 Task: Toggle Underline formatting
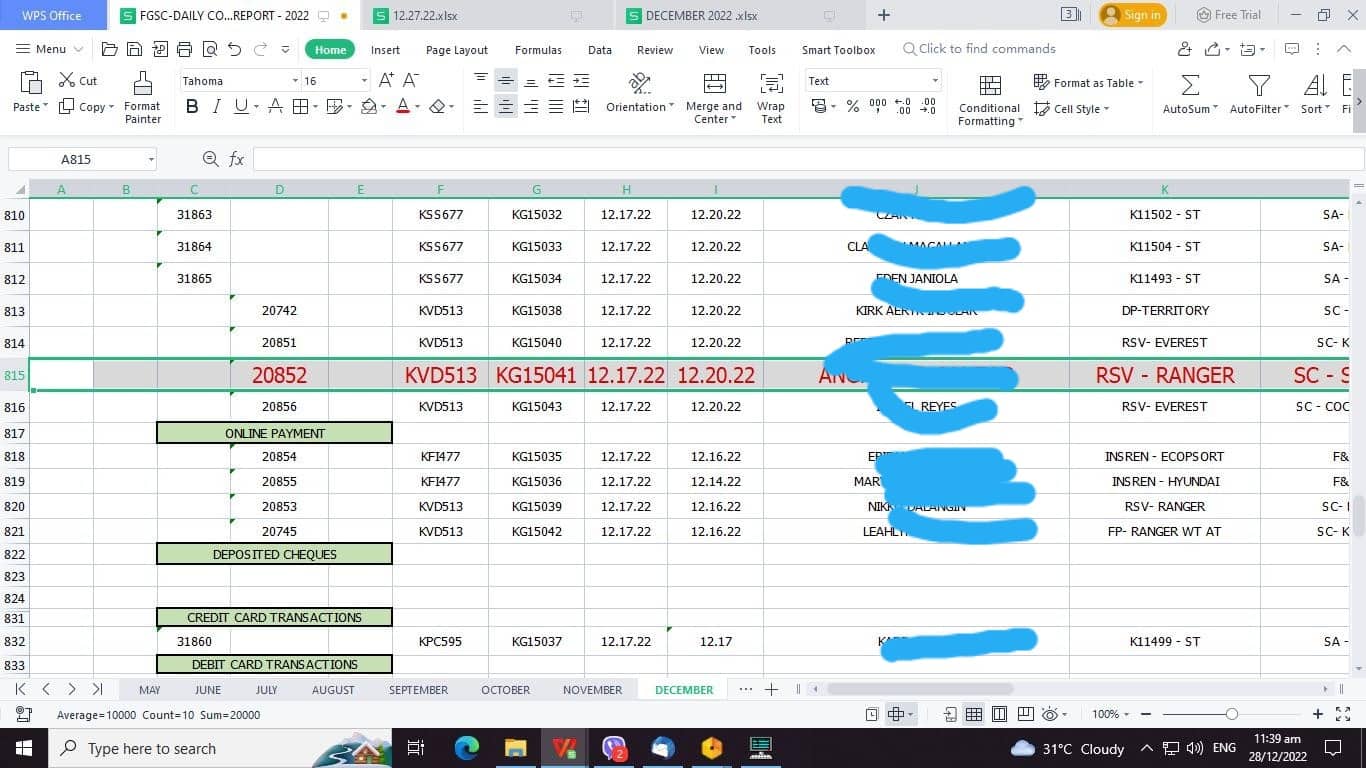tap(241, 107)
